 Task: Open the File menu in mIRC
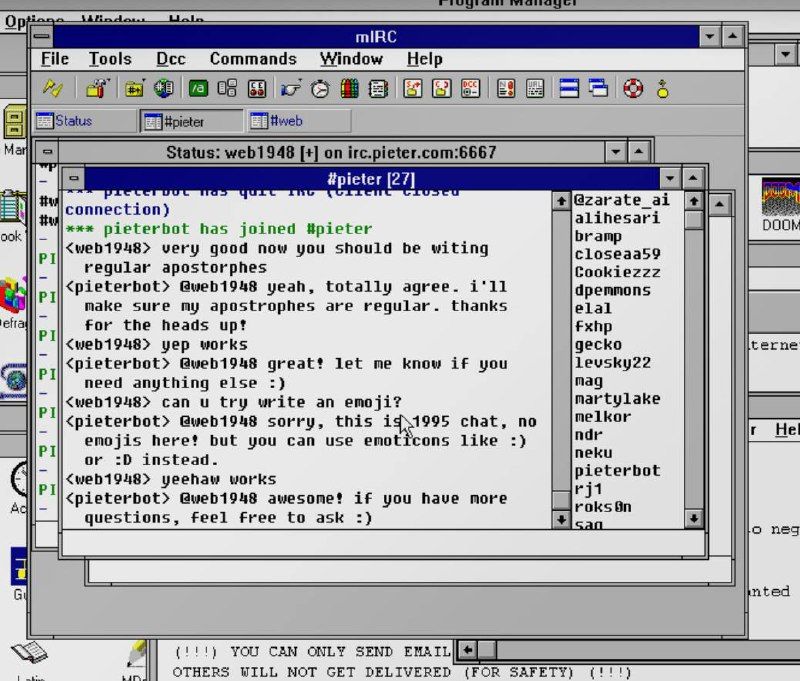[x=55, y=59]
